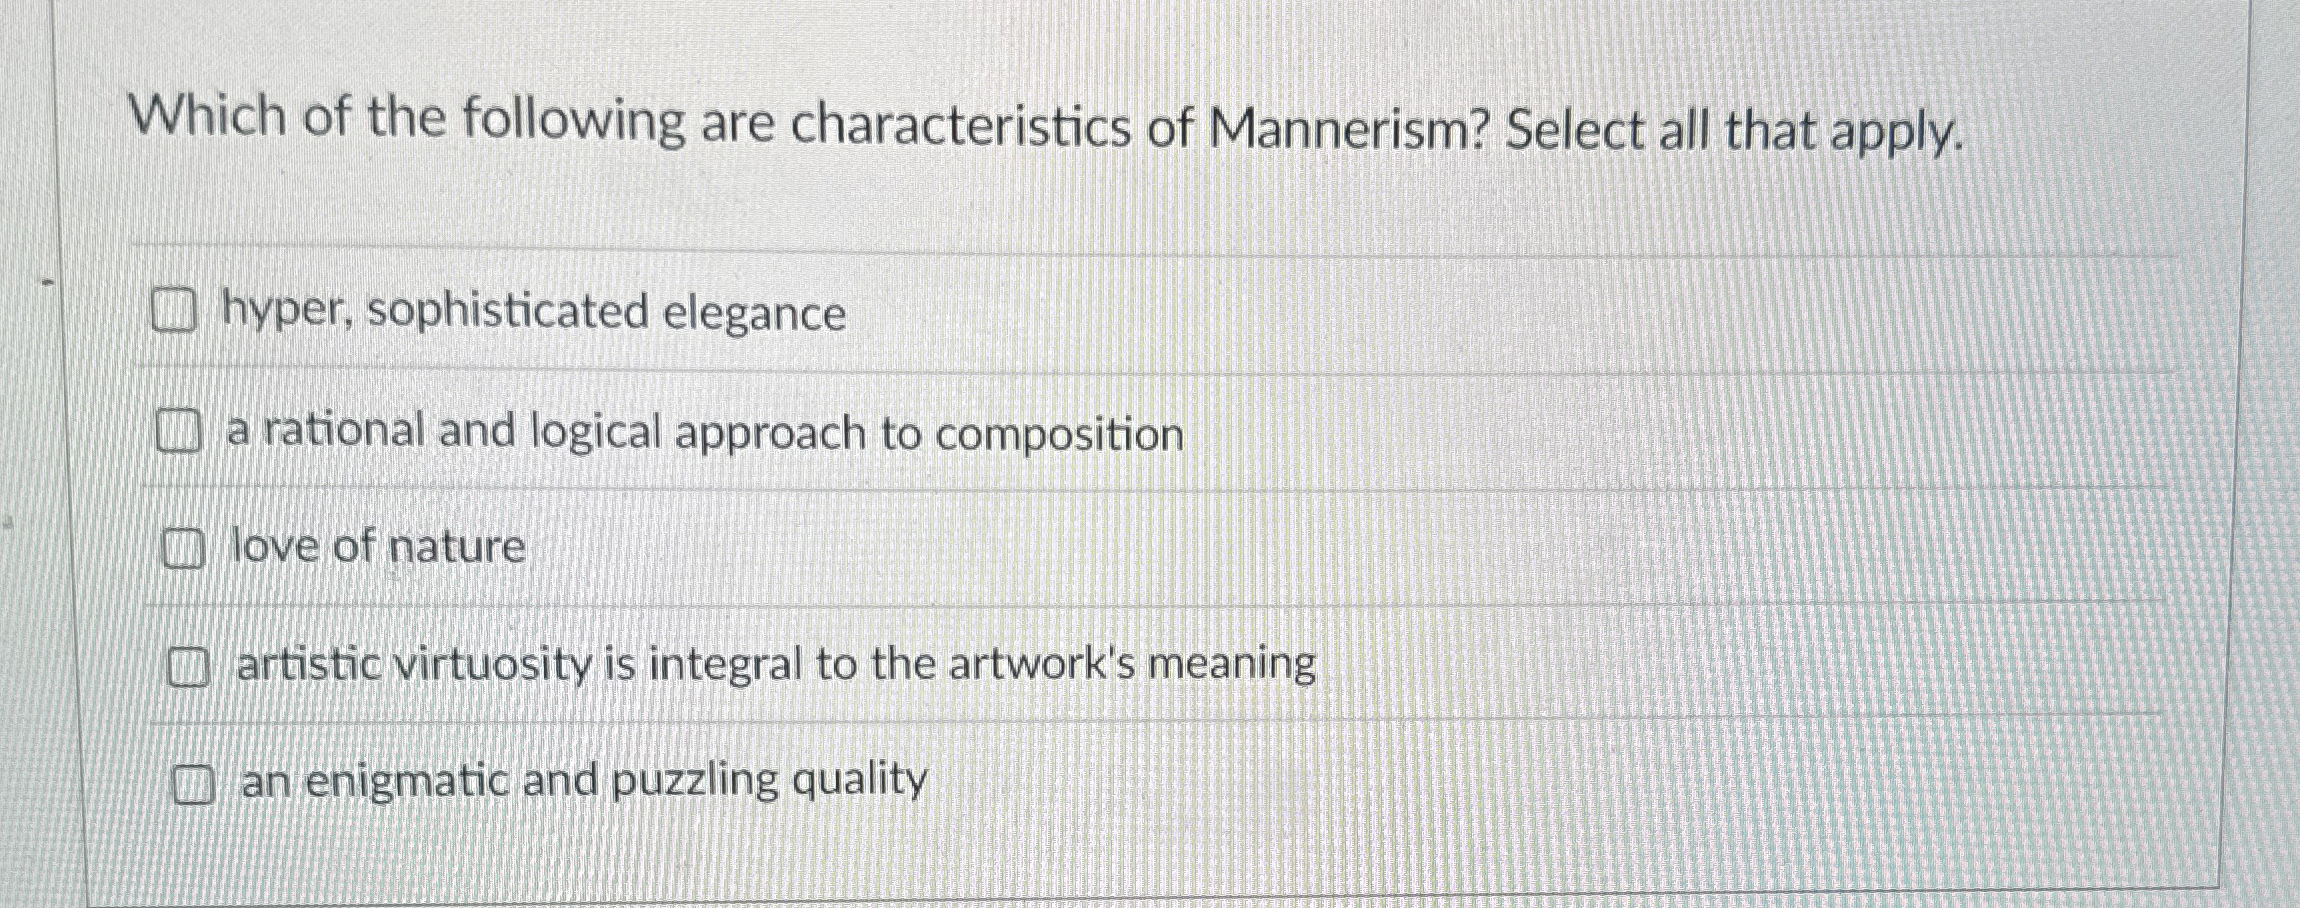Click the 'love of nature' answer text

point(375,546)
